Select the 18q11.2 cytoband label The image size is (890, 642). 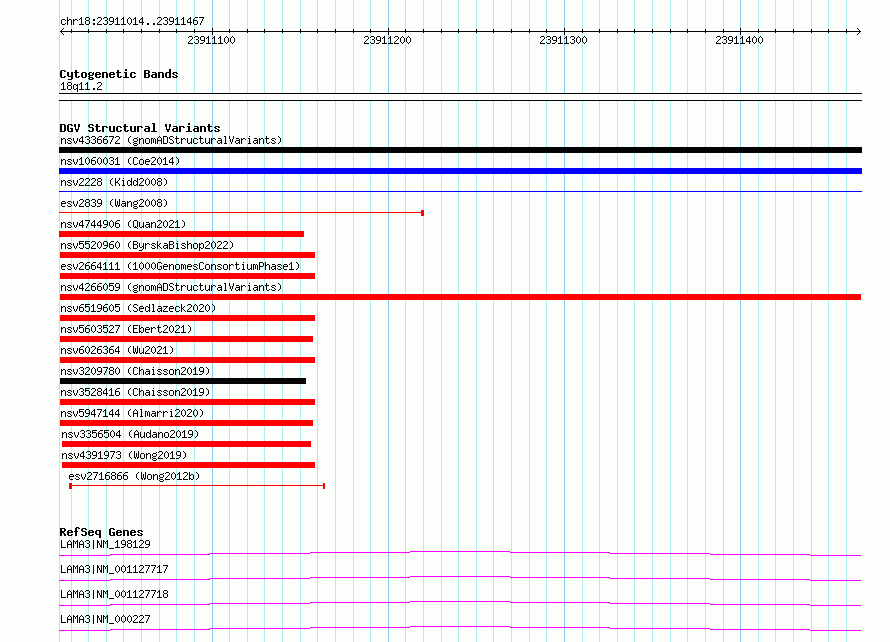click(x=81, y=86)
